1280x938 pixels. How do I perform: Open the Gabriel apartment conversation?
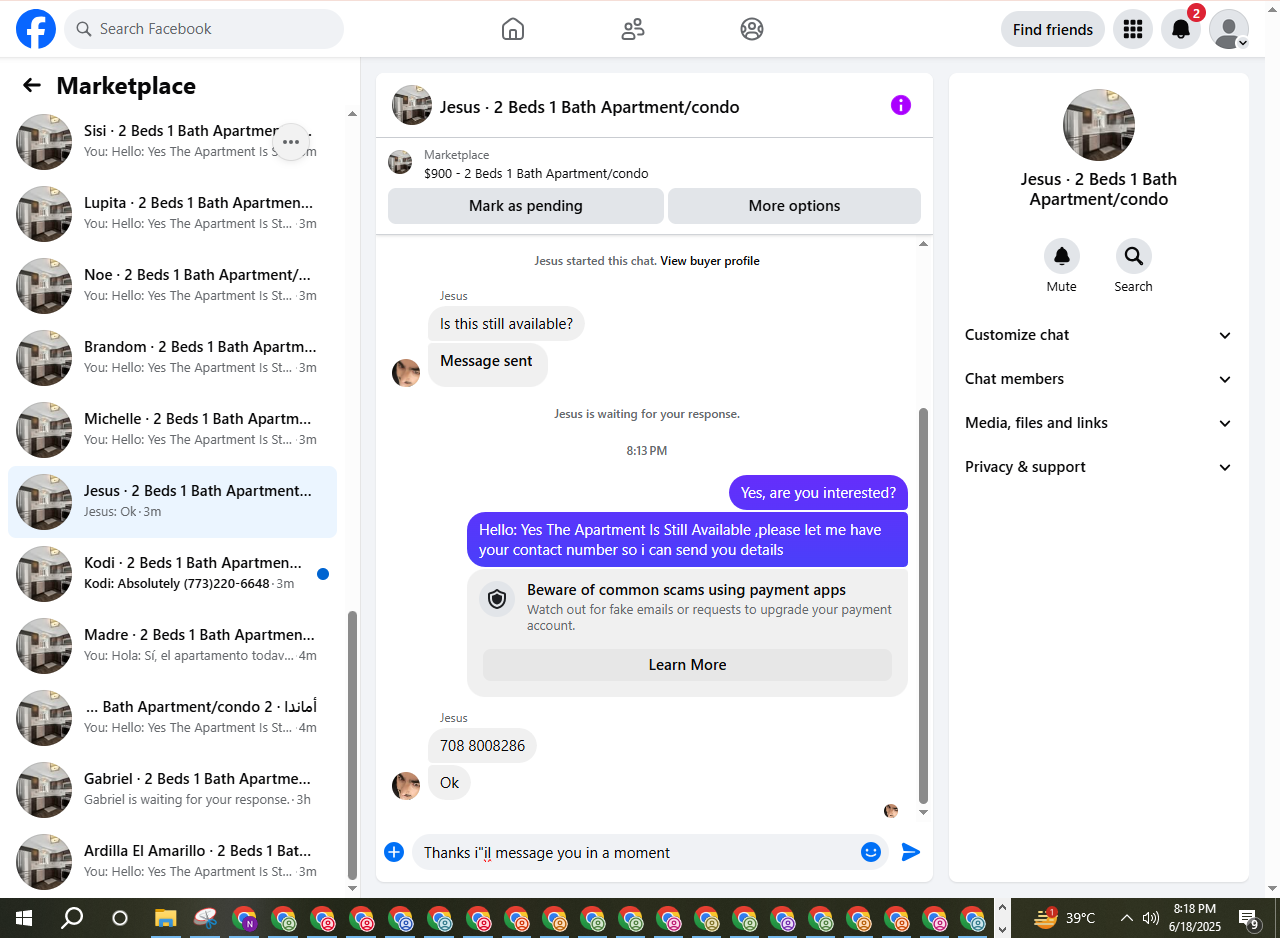pos(172,790)
